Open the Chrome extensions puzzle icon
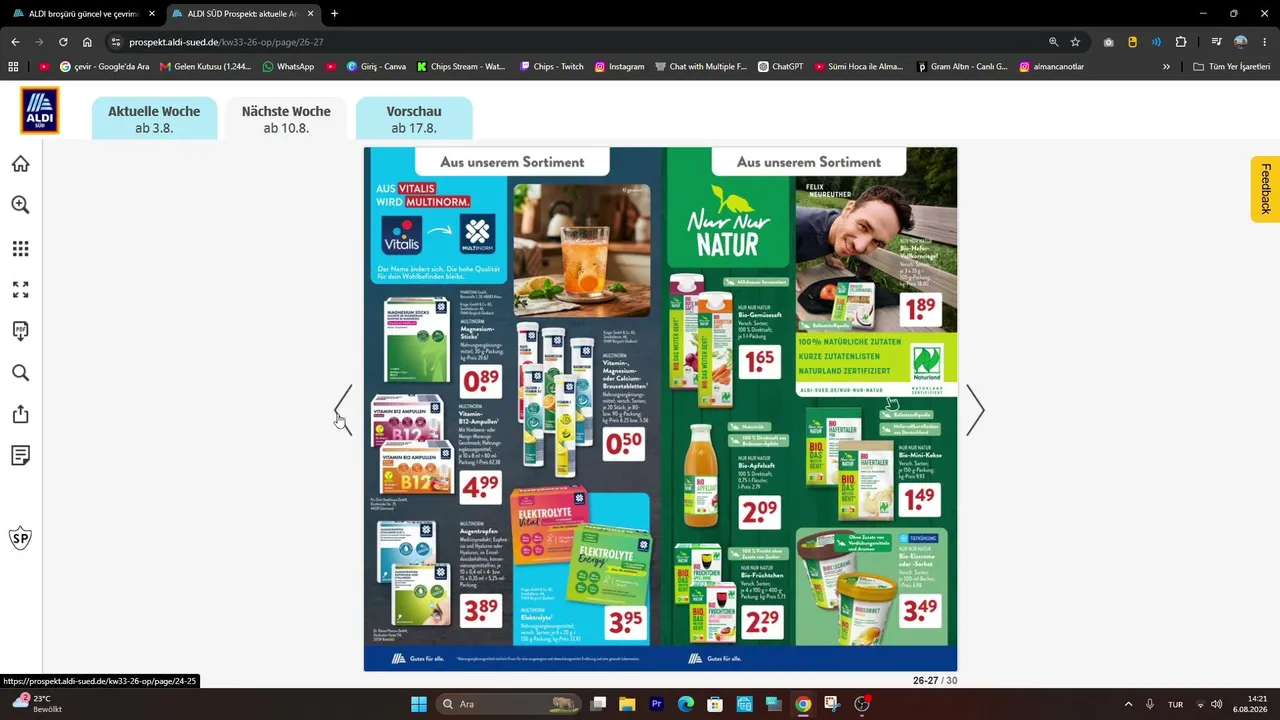Screen dimensions: 1280x720 tap(1181, 42)
